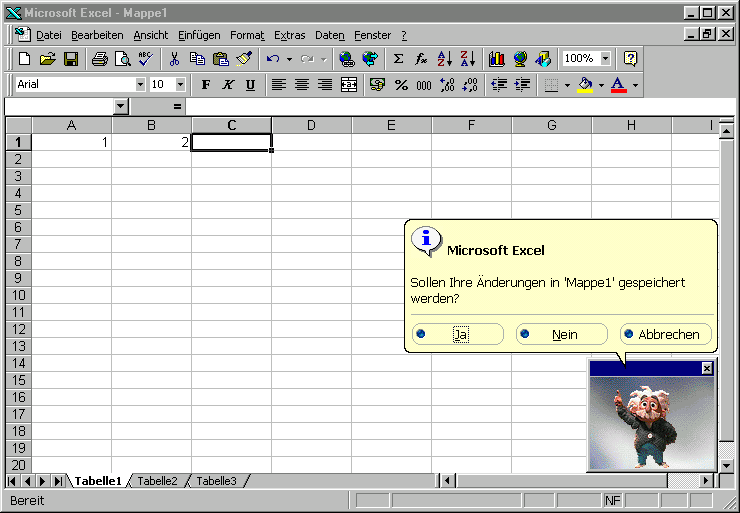This screenshot has width=740, height=513.
Task: Toggle underline U formatting
Action: pos(251,85)
